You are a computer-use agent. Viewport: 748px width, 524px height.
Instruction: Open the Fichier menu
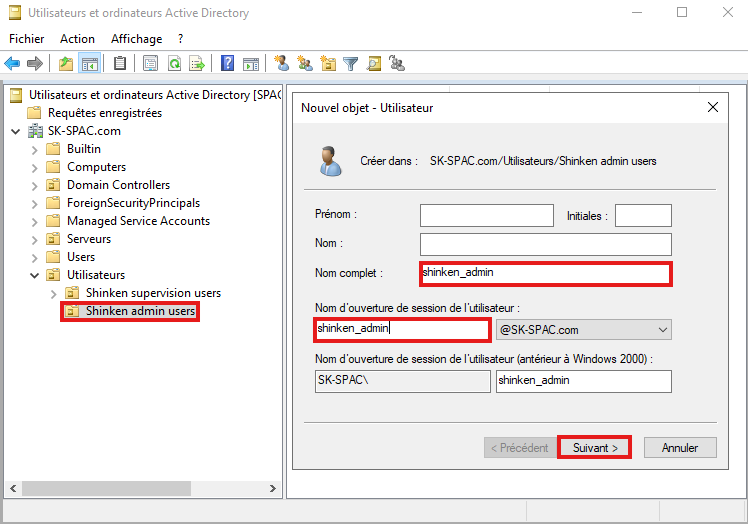coord(27,38)
